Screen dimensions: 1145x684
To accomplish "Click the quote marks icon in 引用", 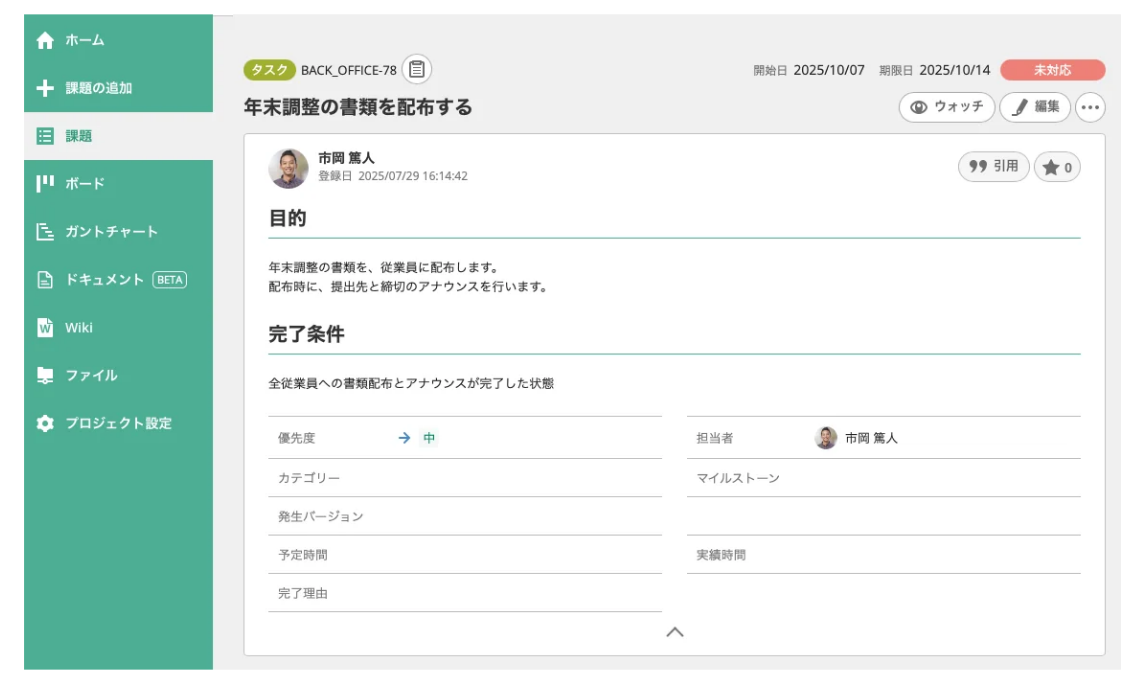I will pos(978,166).
